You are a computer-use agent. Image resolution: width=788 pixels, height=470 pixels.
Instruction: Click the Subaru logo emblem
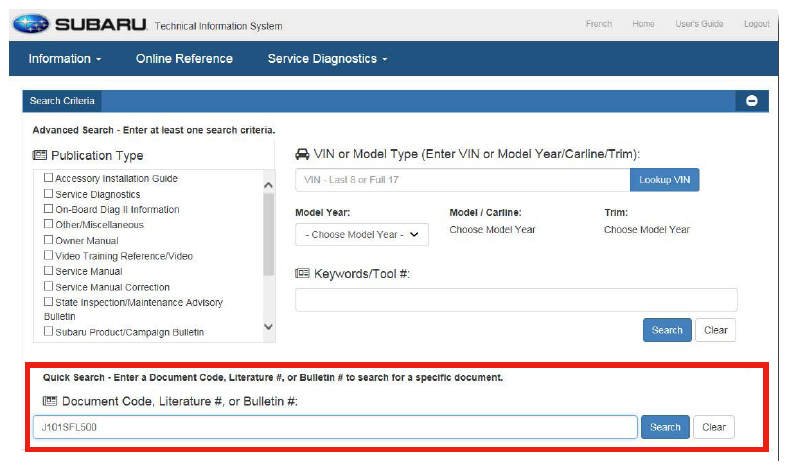(x=31, y=24)
